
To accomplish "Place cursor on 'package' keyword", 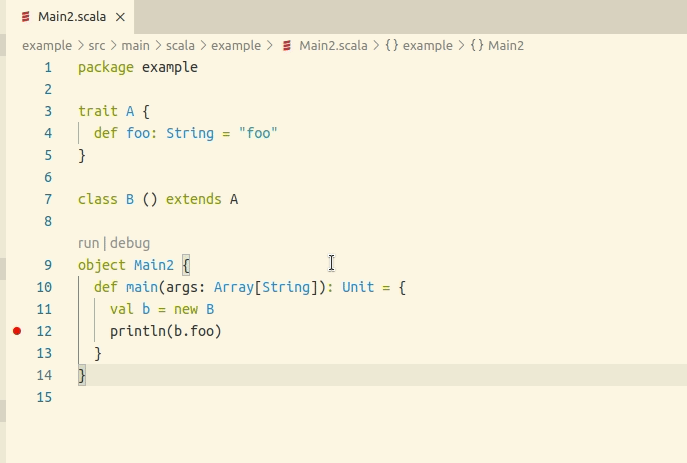I will tap(106, 67).
